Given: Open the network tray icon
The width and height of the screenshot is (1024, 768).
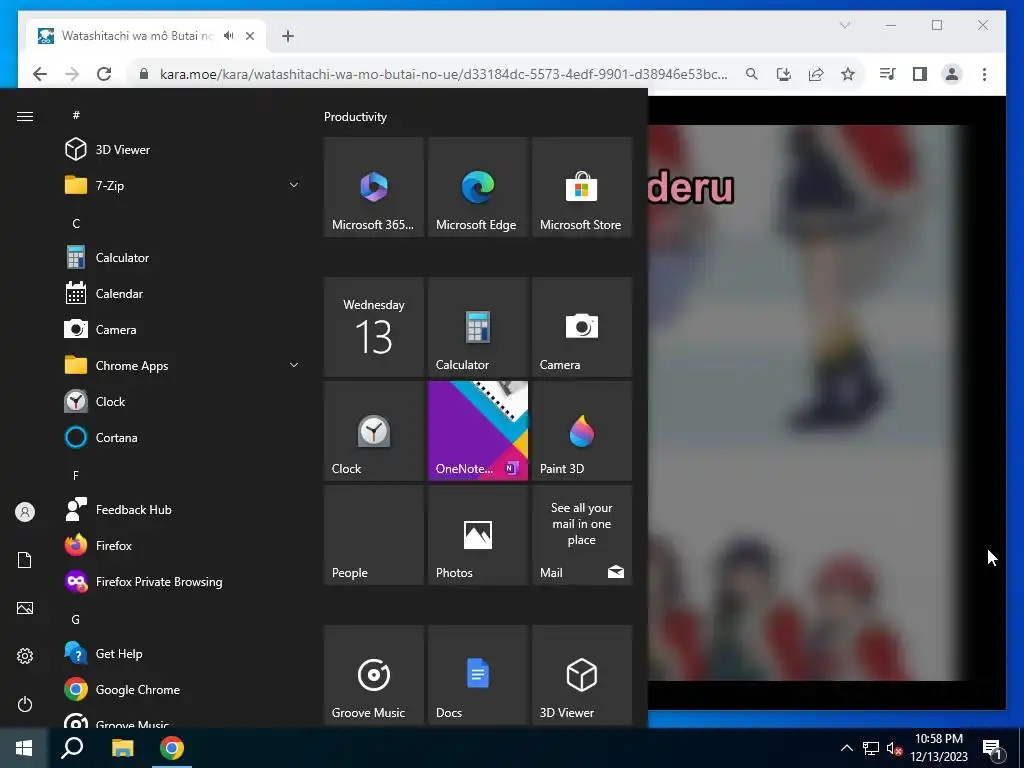Looking at the screenshot, I should click(871, 748).
